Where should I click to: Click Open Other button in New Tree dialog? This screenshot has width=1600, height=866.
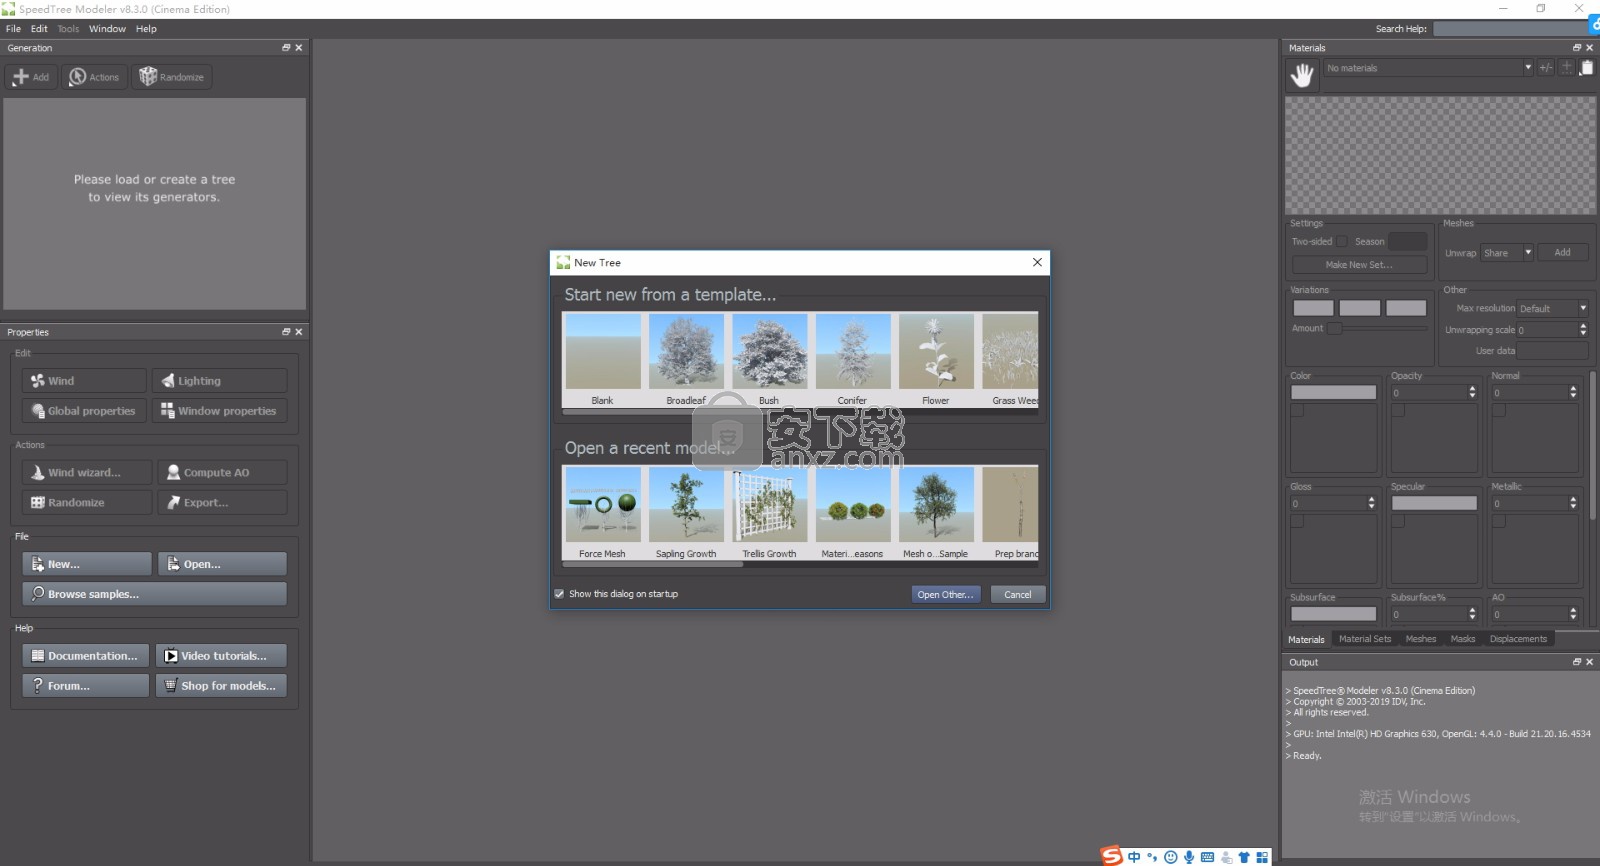click(945, 594)
